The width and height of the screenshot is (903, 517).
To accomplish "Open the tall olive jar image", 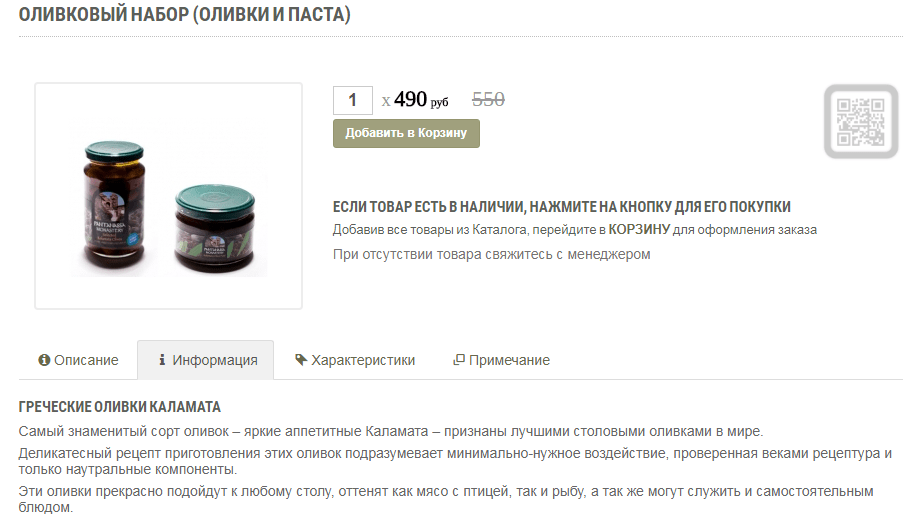I will [114, 206].
